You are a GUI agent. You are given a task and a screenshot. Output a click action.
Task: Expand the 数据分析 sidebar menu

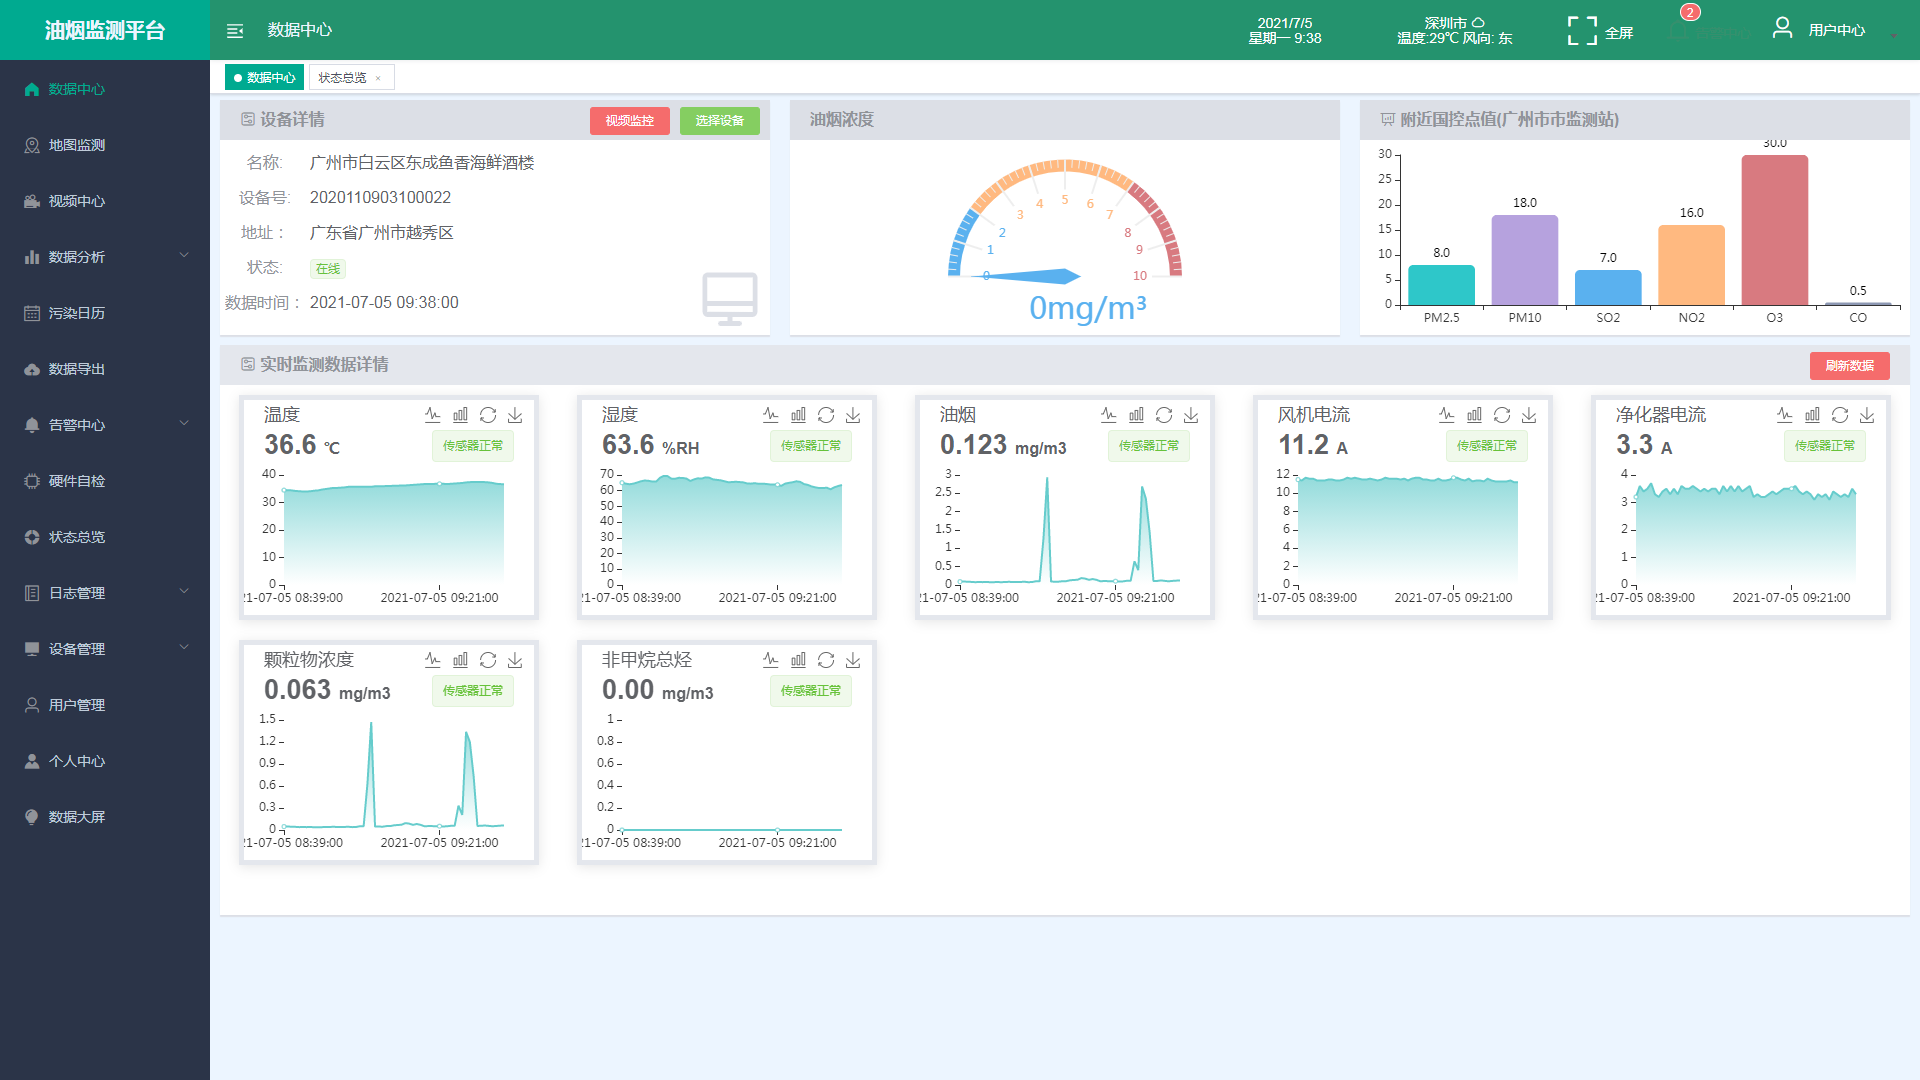184,256
